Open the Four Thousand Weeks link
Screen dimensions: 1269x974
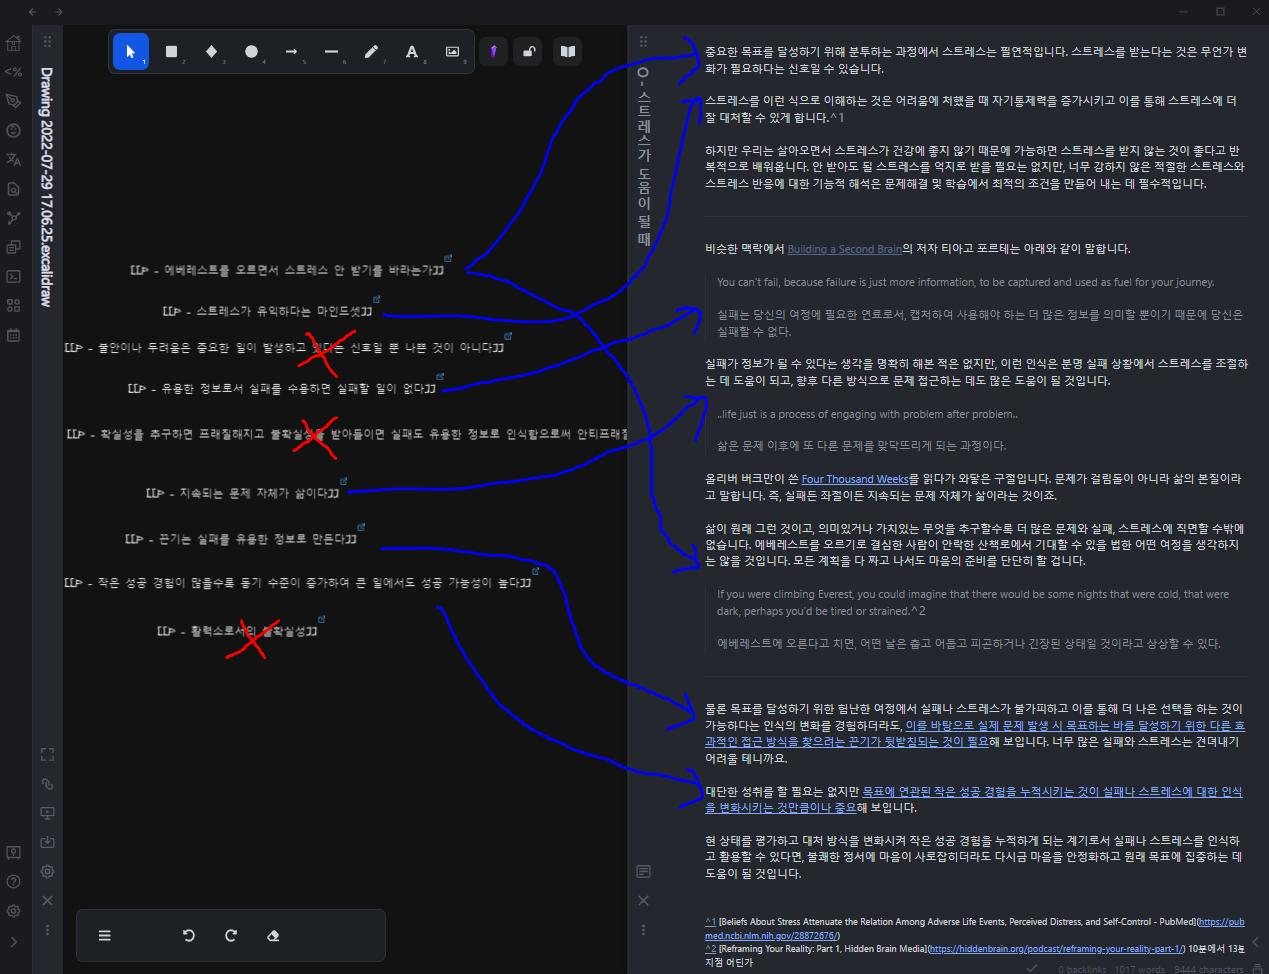pyautogui.click(x=855, y=479)
